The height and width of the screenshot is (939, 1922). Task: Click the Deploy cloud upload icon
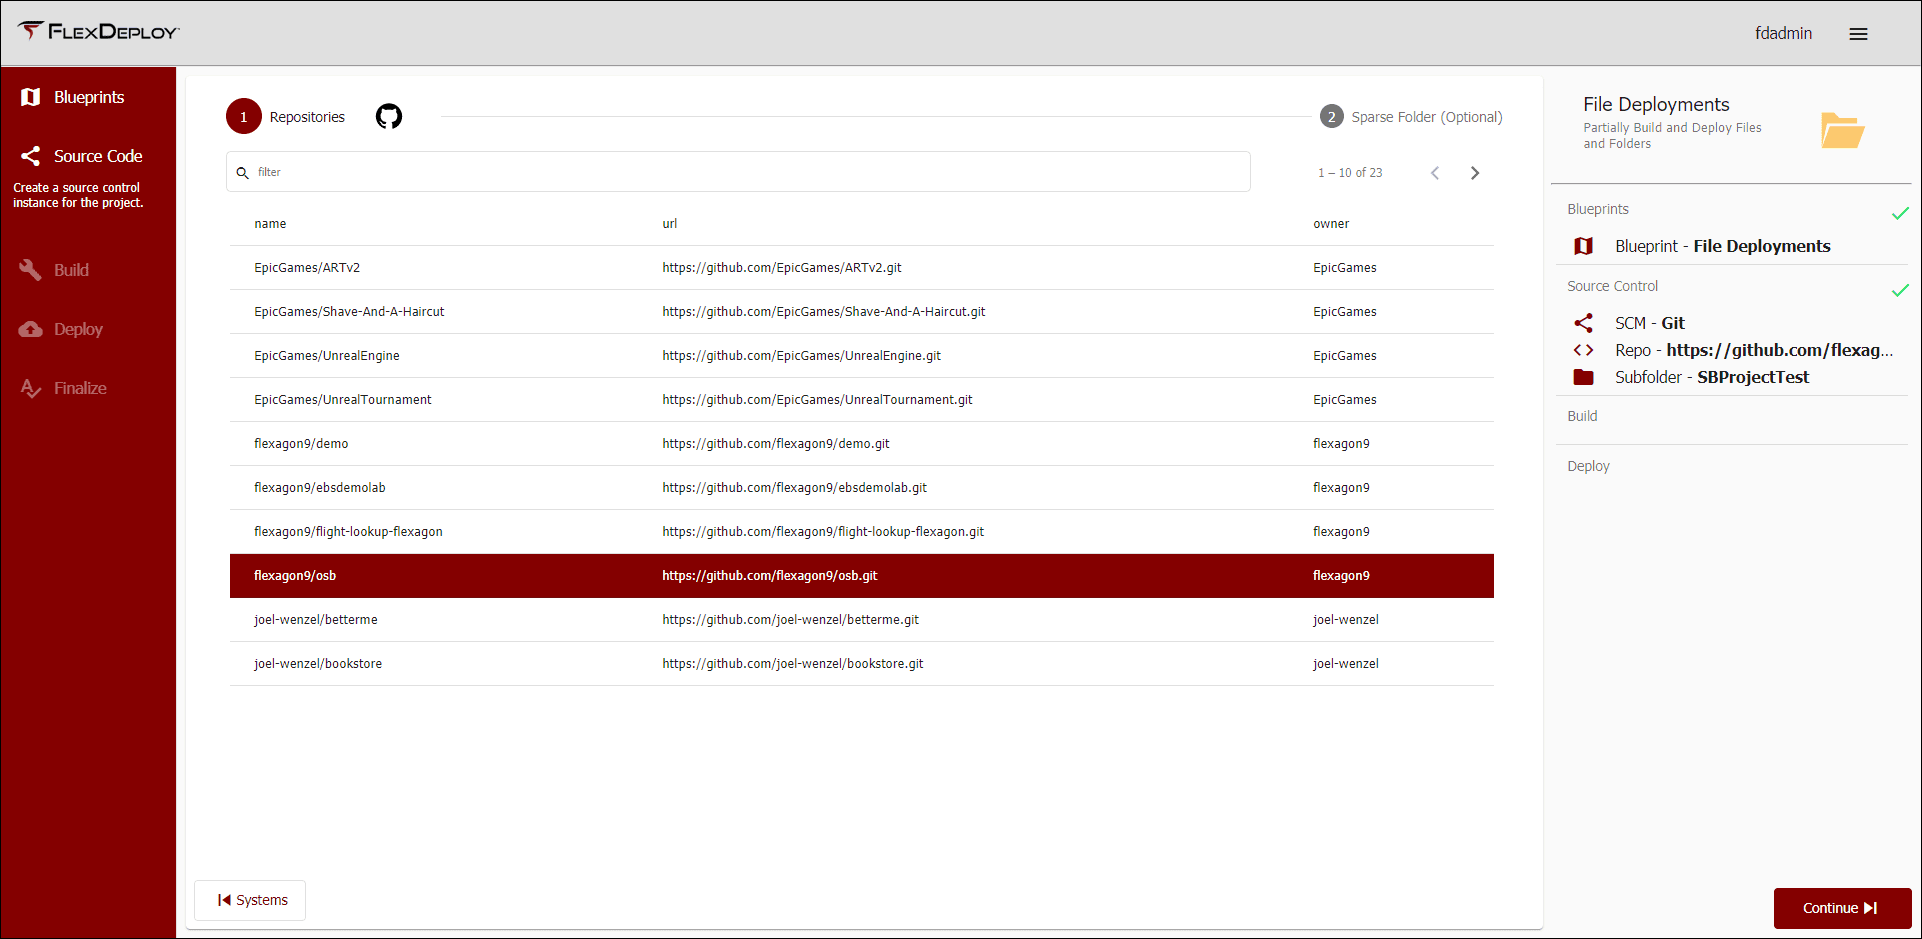(31, 329)
